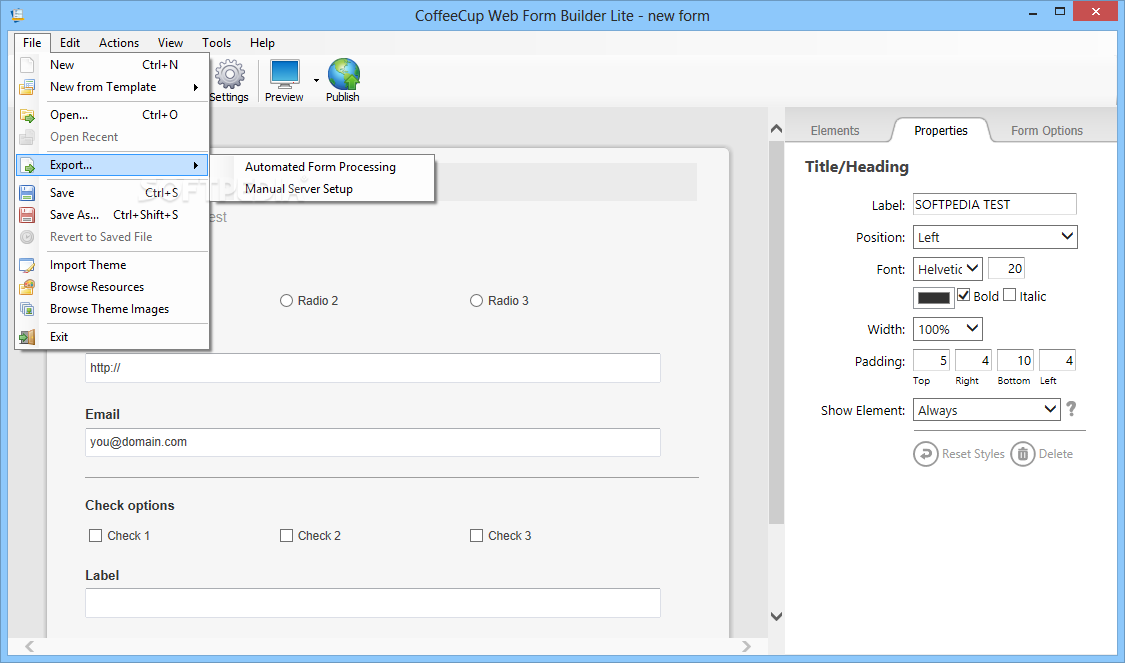
Task: Click the Reset Styles circular arrow icon
Action: tap(926, 454)
